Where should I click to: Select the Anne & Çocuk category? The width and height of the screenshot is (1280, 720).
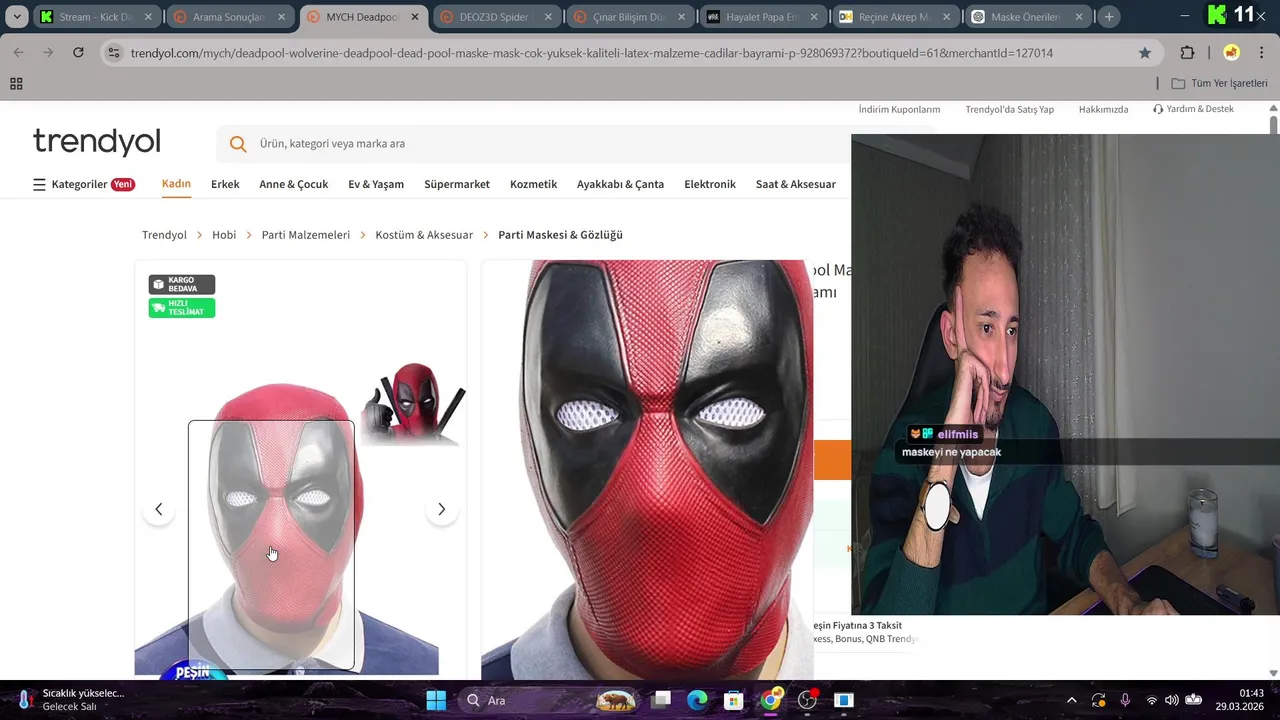point(293,184)
